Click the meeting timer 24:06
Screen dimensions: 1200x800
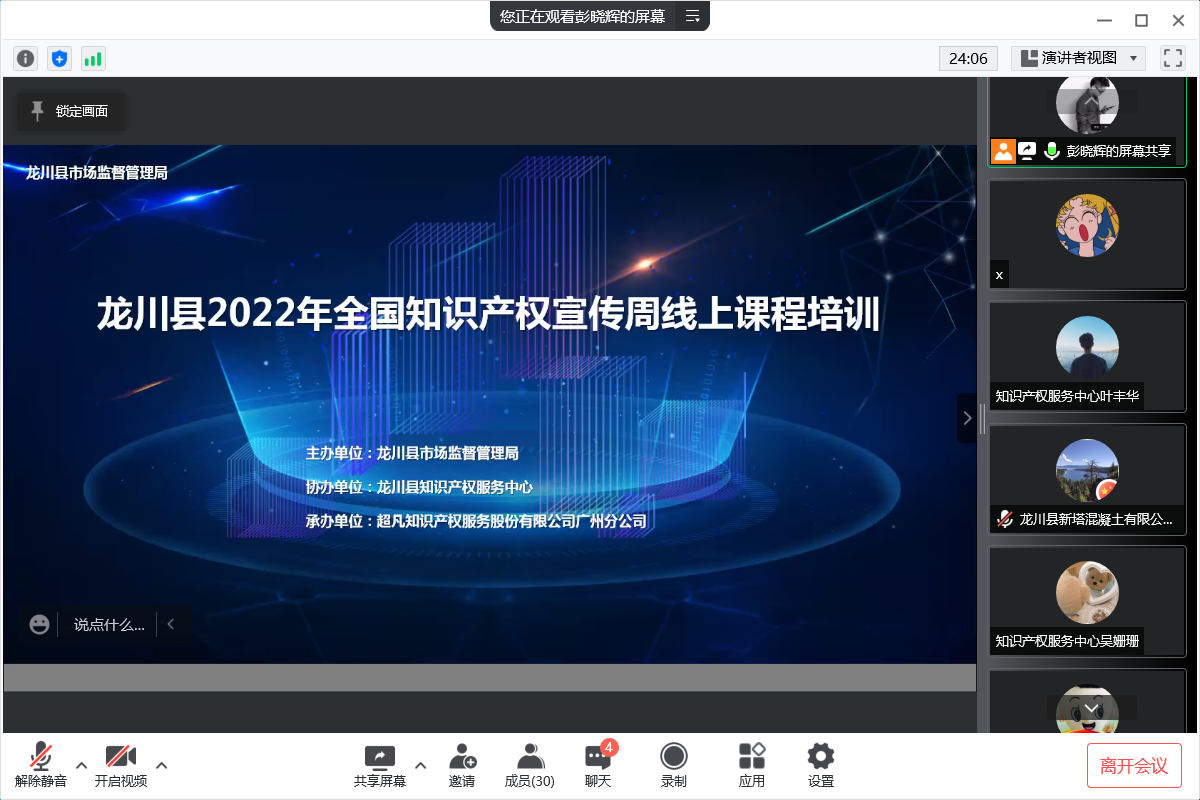point(968,58)
